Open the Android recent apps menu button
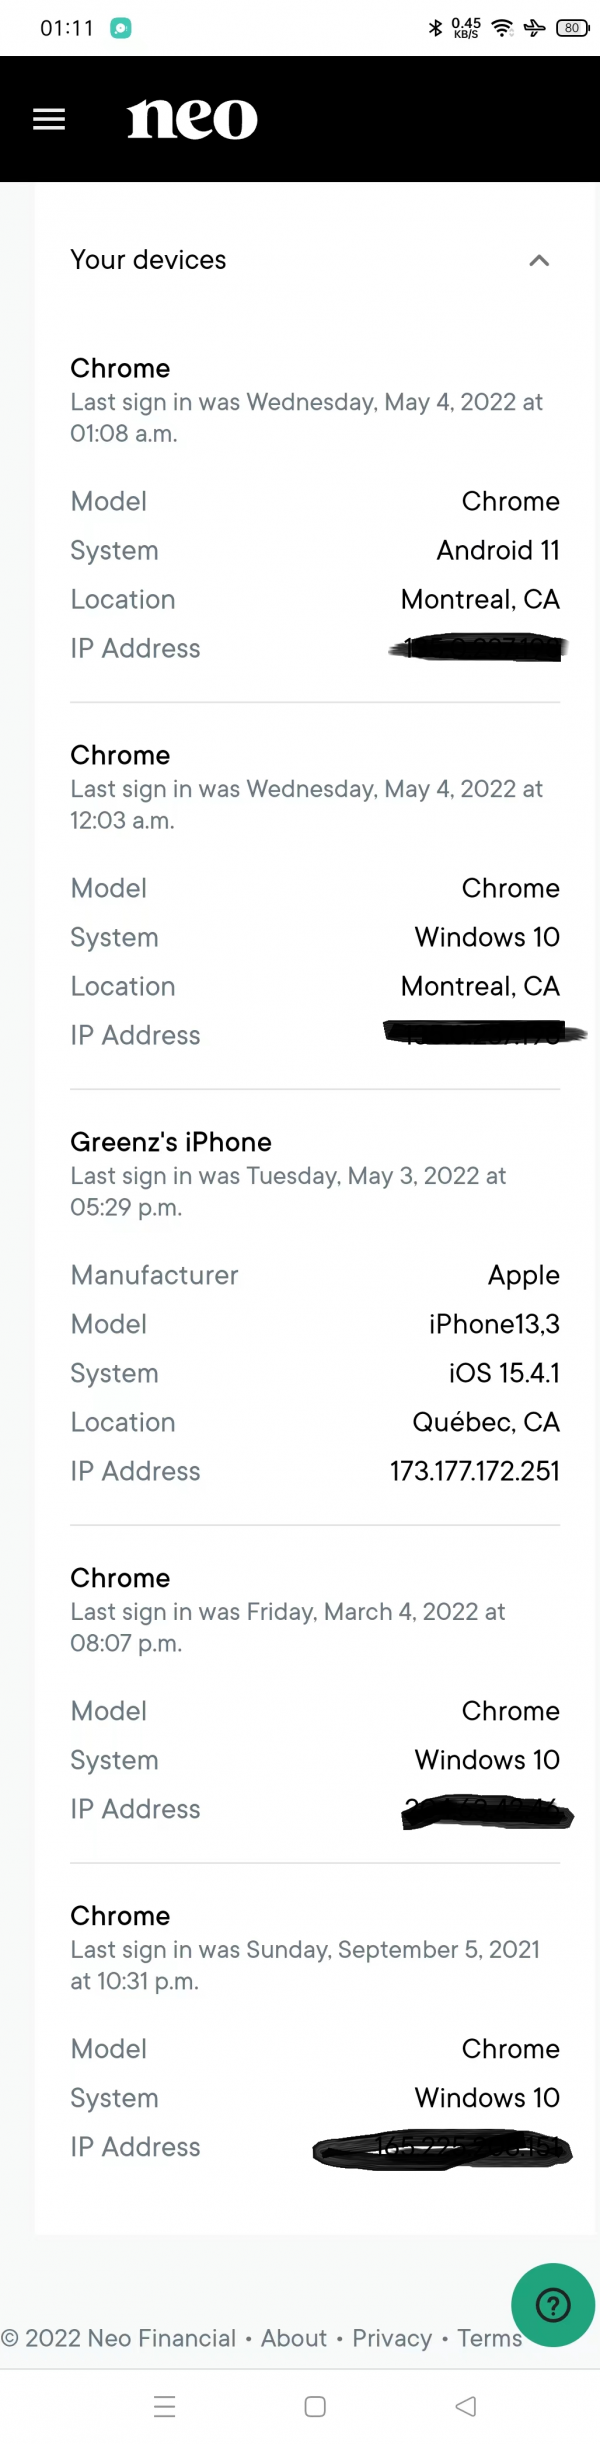Image resolution: width=600 pixels, height=2444 pixels. pos(165,2406)
